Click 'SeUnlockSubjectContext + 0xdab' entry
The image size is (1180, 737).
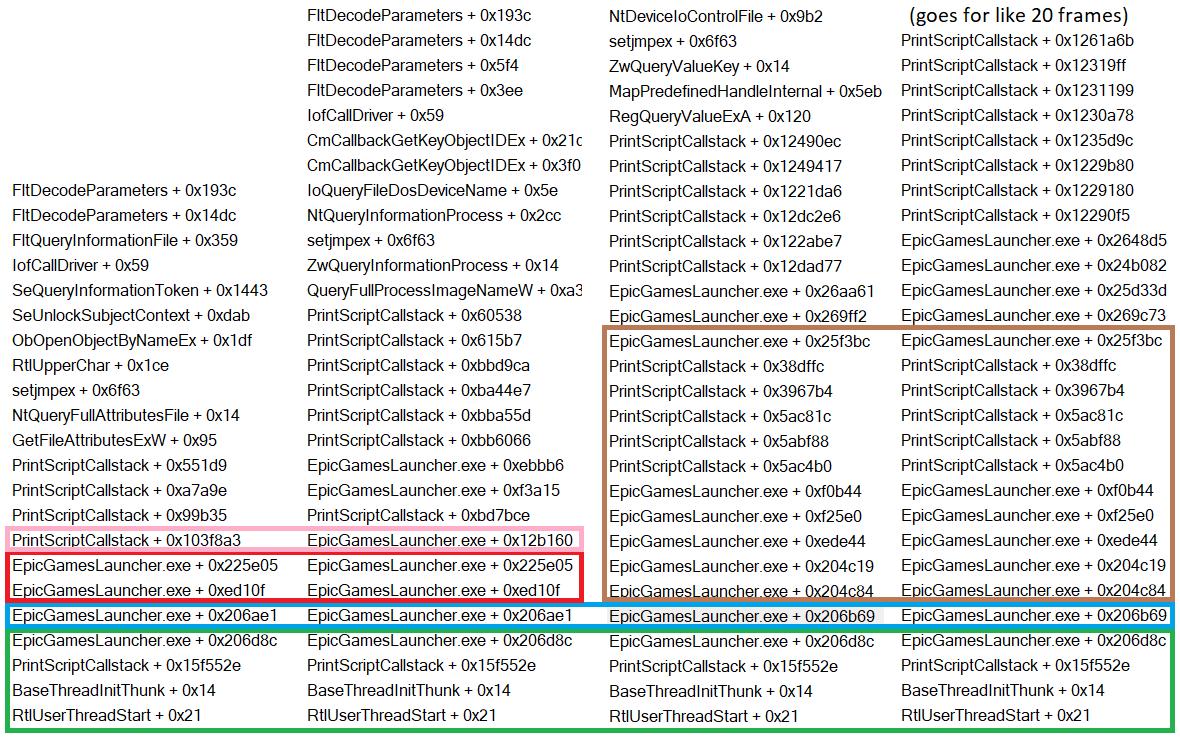pos(131,315)
